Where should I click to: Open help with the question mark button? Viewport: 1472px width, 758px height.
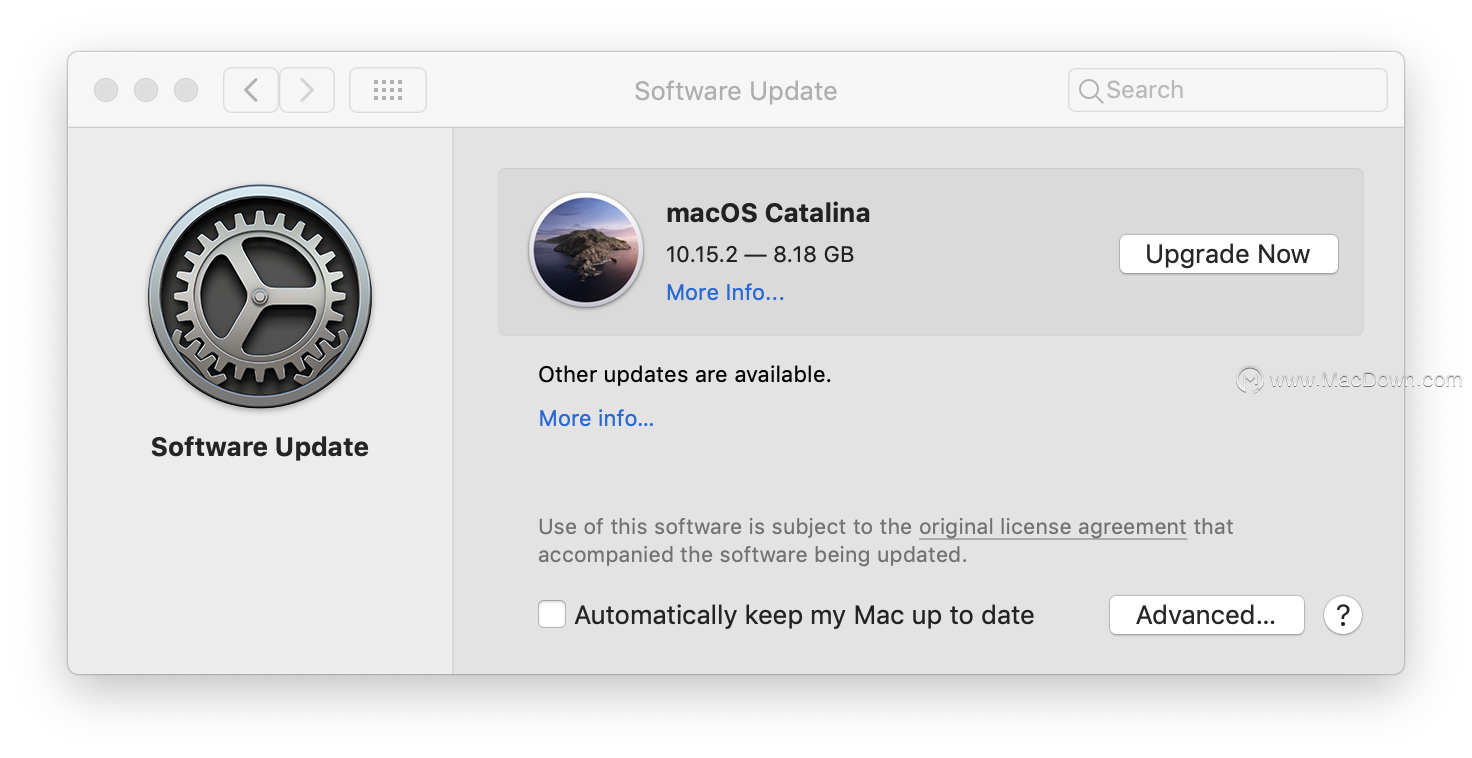(1343, 615)
